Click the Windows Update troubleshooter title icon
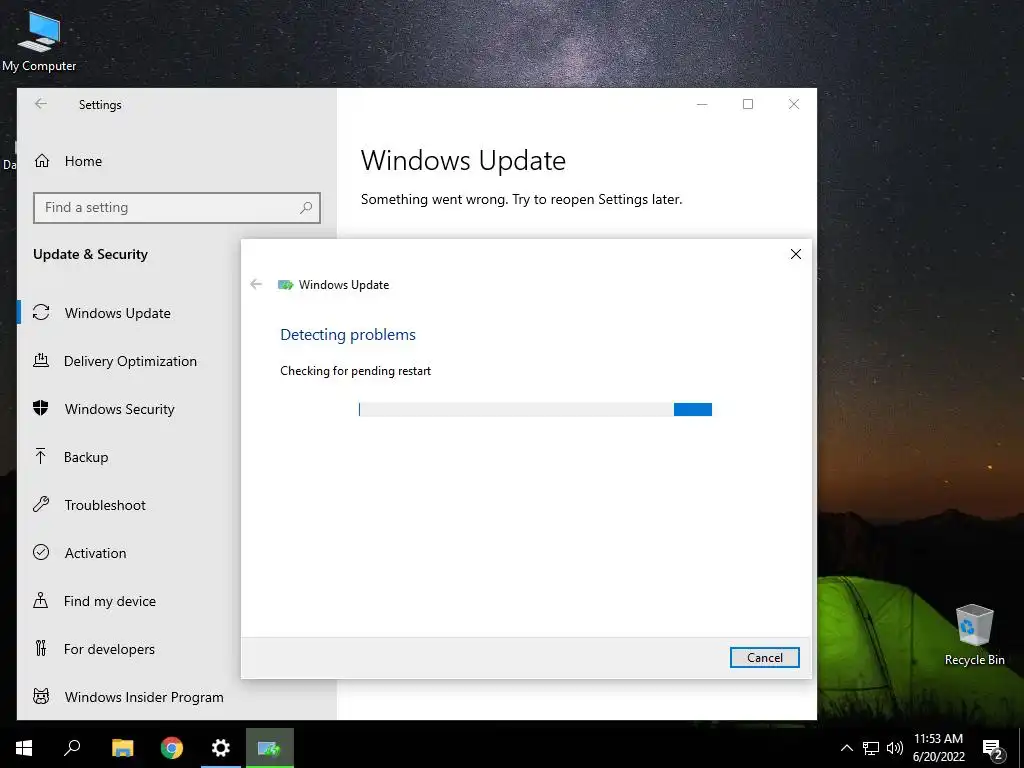The height and width of the screenshot is (768, 1024). (x=285, y=285)
